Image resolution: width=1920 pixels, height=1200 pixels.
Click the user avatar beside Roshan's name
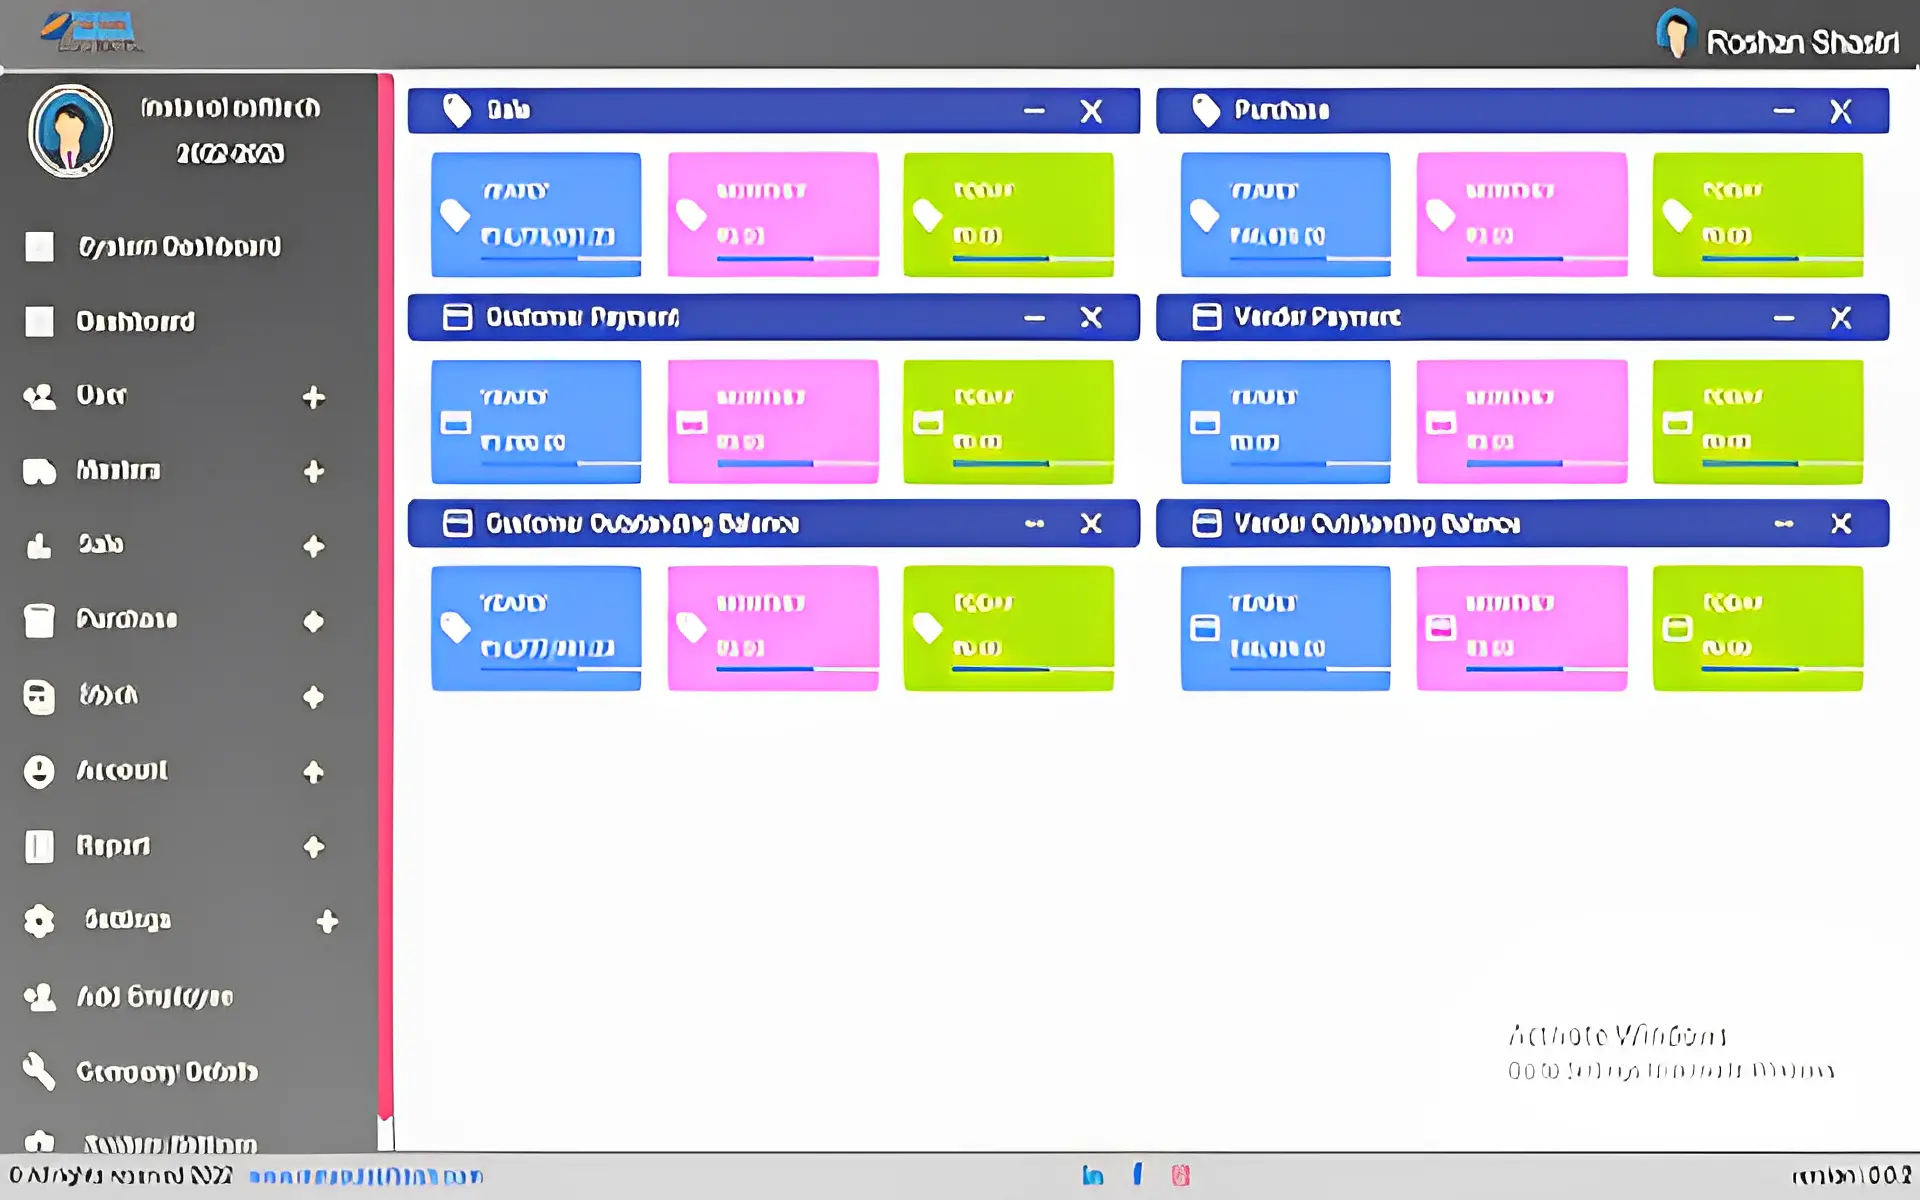pos(1676,35)
